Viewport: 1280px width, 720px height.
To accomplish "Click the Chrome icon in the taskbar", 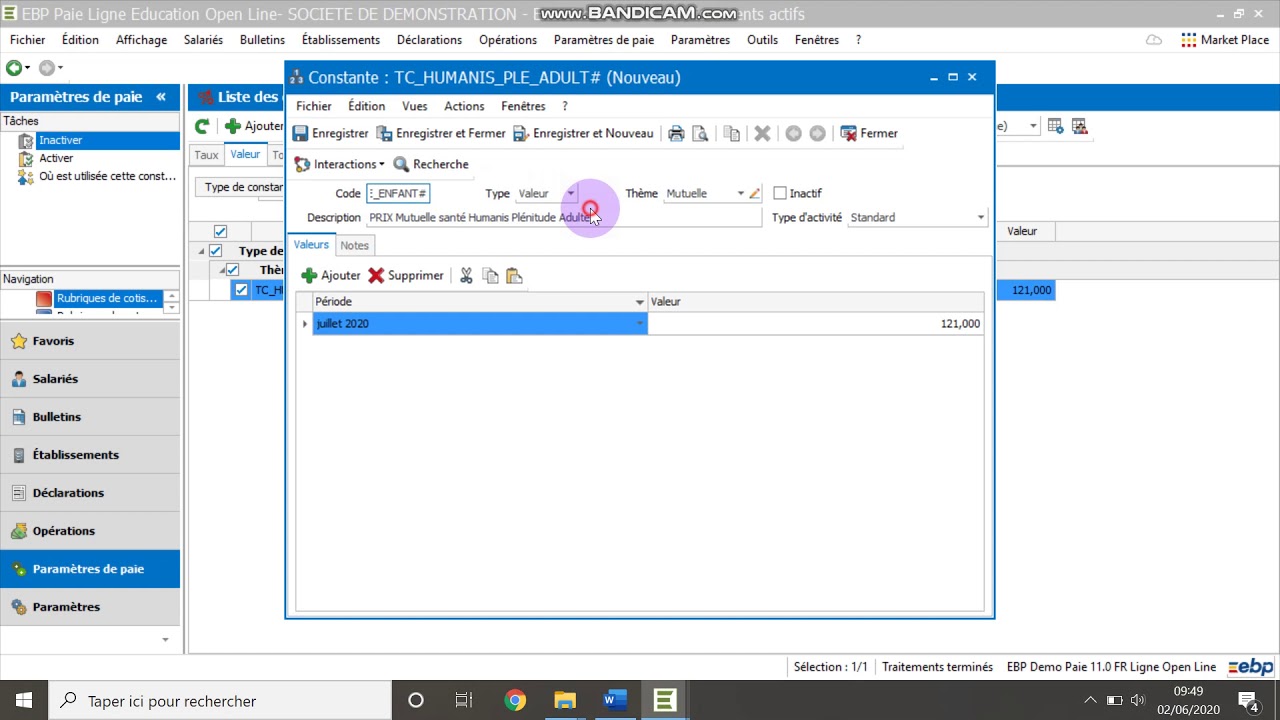I will point(515,700).
